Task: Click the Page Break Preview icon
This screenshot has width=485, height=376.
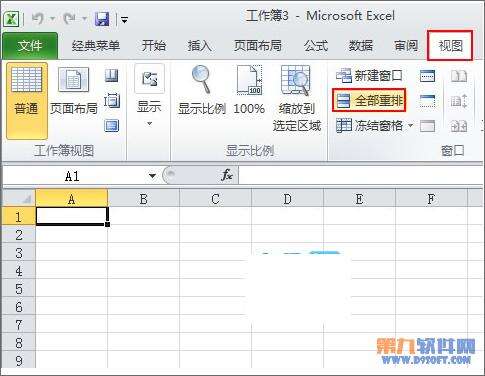Action: point(112,76)
